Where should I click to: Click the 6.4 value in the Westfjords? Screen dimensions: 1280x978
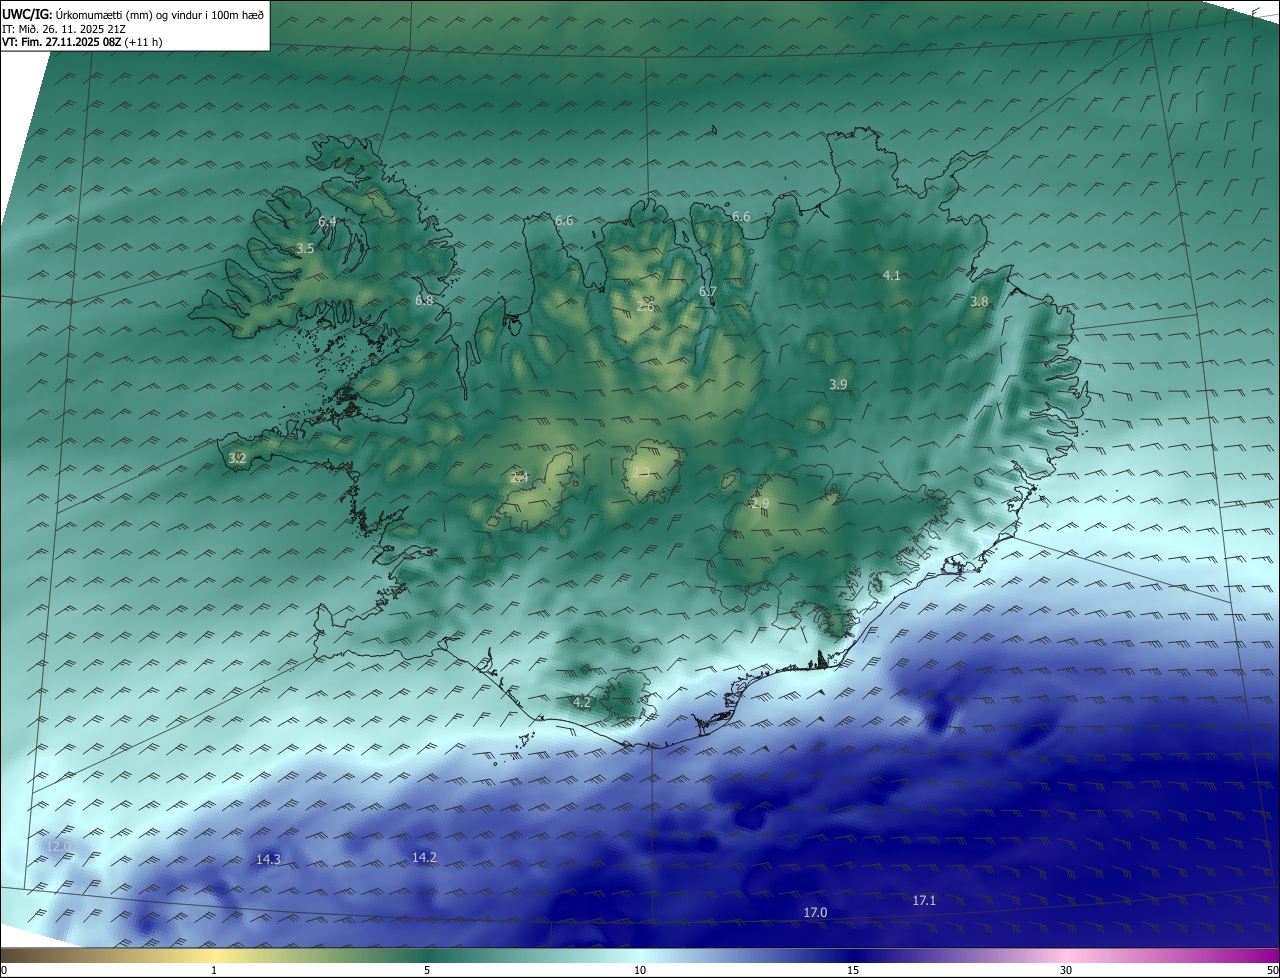coord(327,221)
